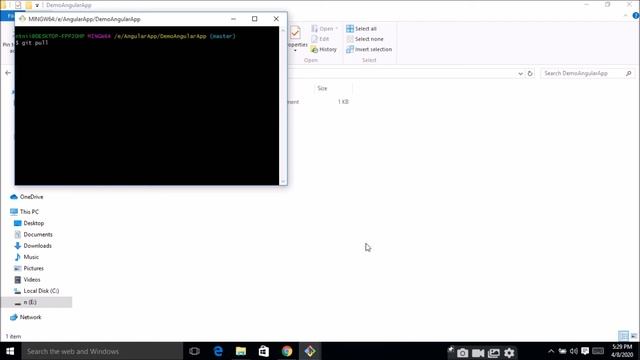Click the recorder camera screenshot icon
Viewport: 640px width, 360px height.
462,353
